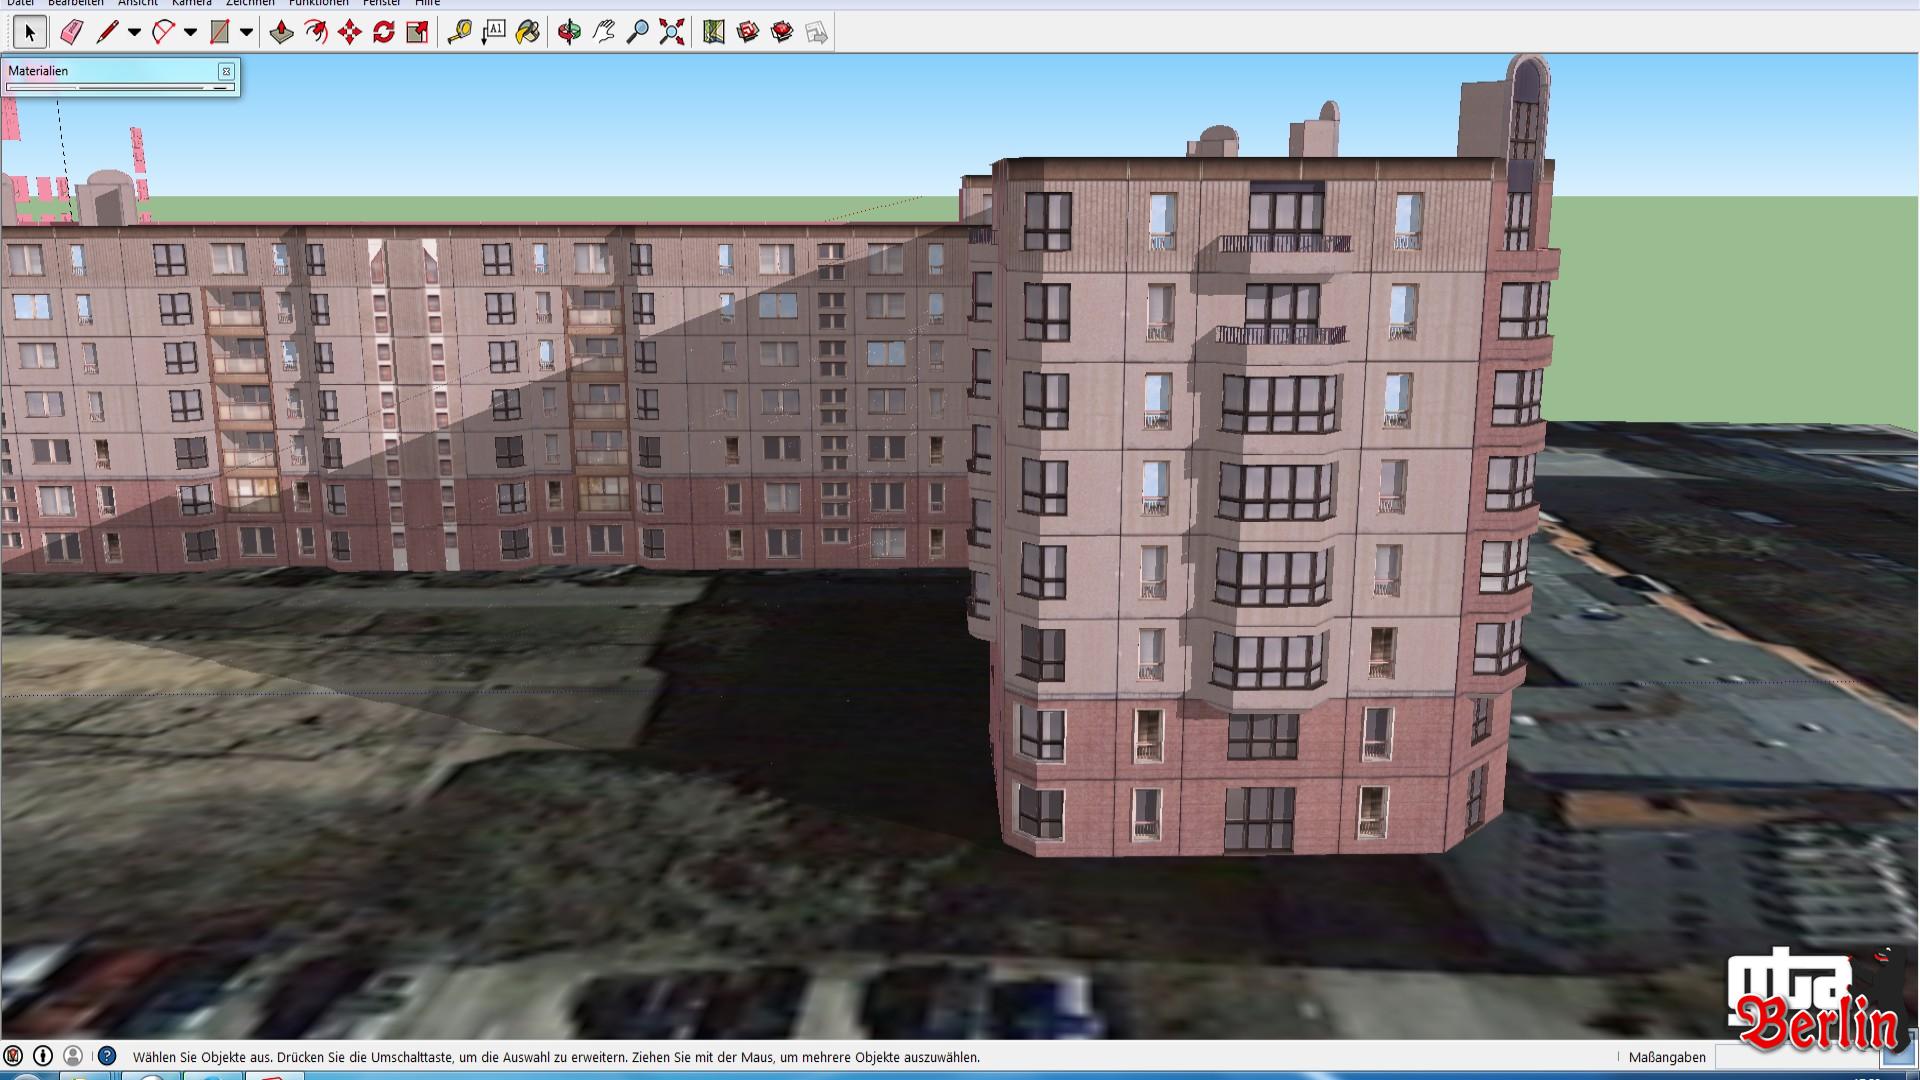Click the Zoom Extents tool
This screenshot has height=1080, width=1920.
point(672,33)
